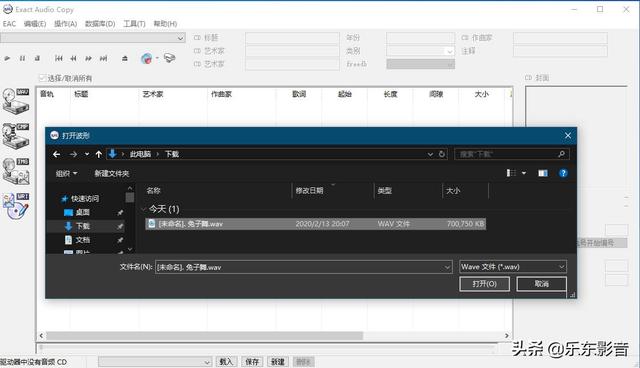
Task: Click the Downloads arrow icon in address bar
Action: (112, 154)
